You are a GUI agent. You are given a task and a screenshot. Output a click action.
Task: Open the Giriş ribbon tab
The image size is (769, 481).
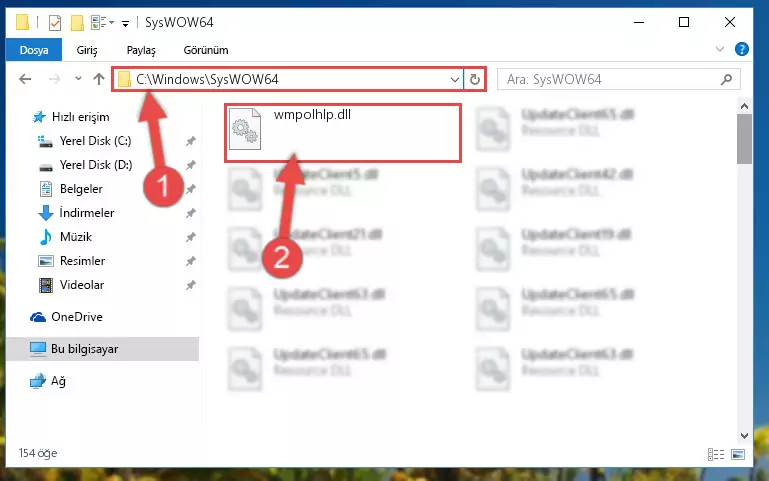pyautogui.click(x=87, y=50)
